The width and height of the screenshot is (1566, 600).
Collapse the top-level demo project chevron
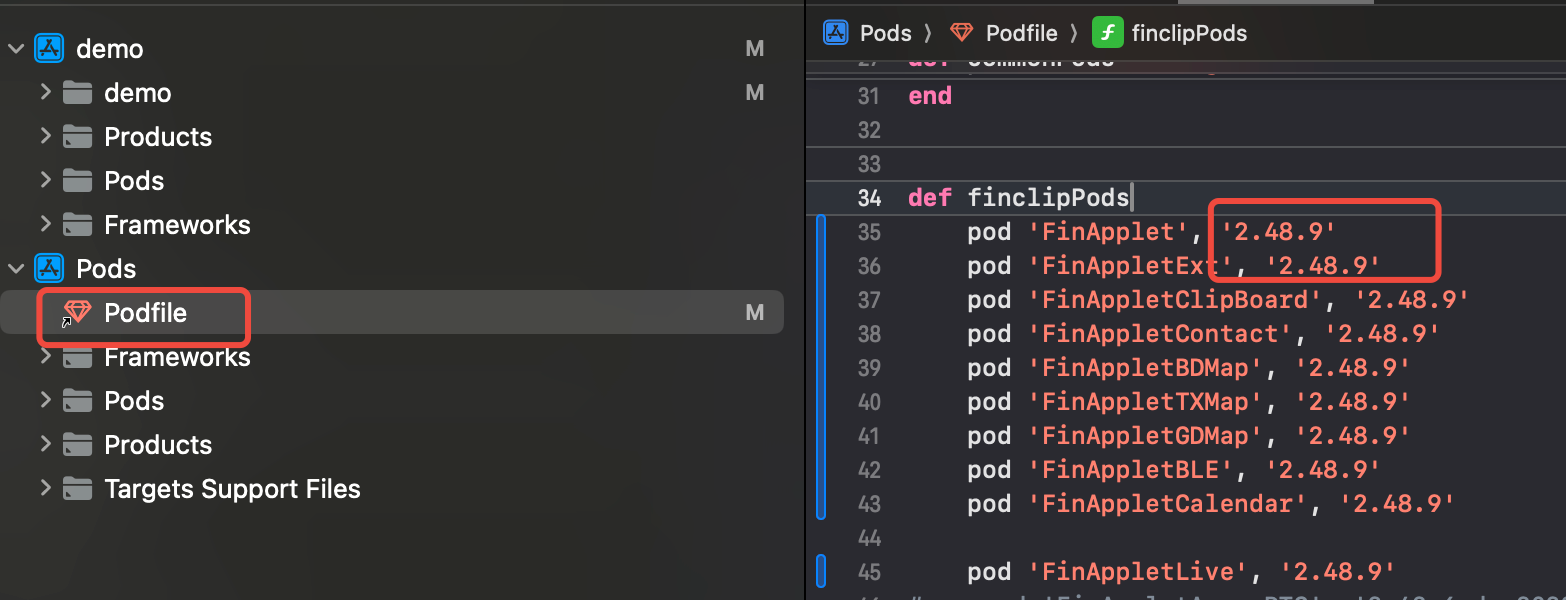pyautogui.click(x=16, y=49)
